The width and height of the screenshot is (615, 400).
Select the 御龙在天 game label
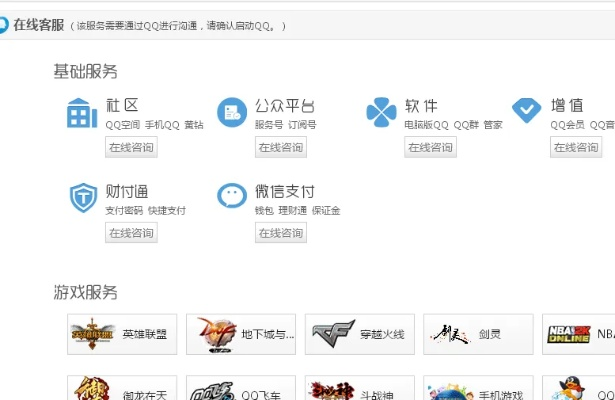point(145,395)
